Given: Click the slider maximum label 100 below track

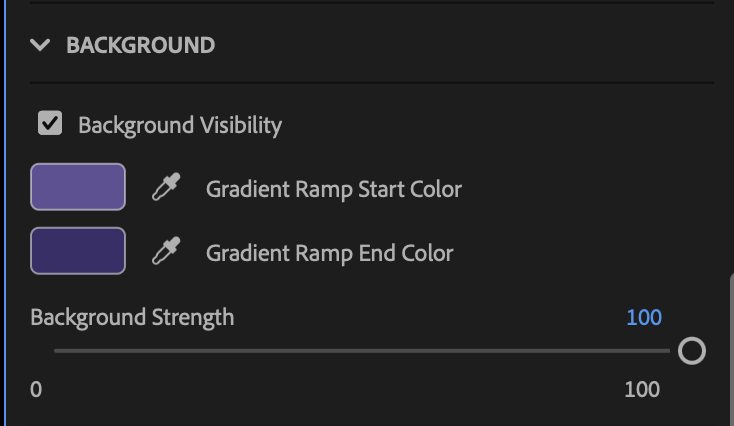Looking at the screenshot, I should (642, 389).
